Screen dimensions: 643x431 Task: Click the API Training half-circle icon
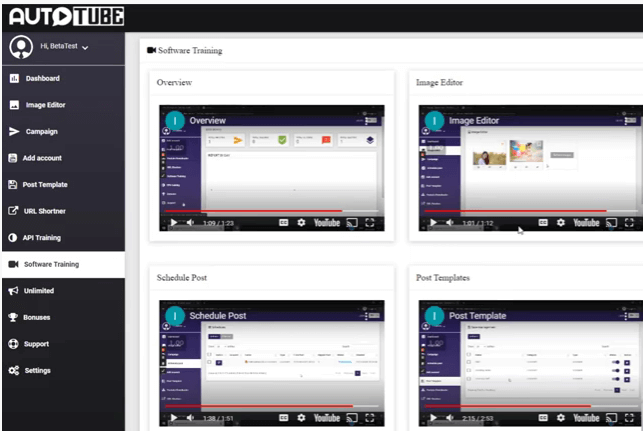13,237
